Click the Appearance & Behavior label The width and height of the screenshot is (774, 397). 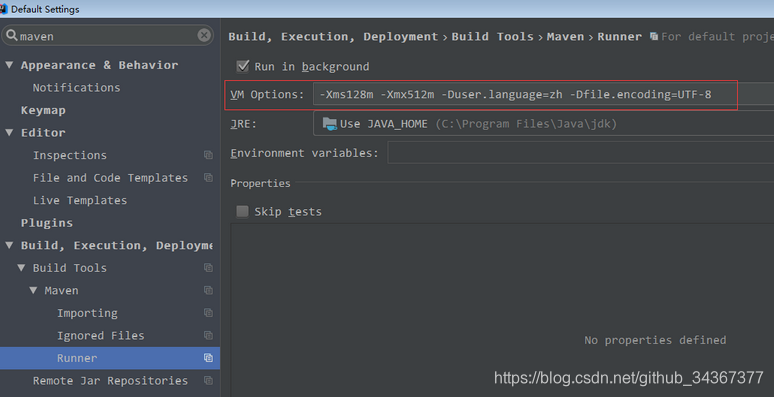[99, 65]
